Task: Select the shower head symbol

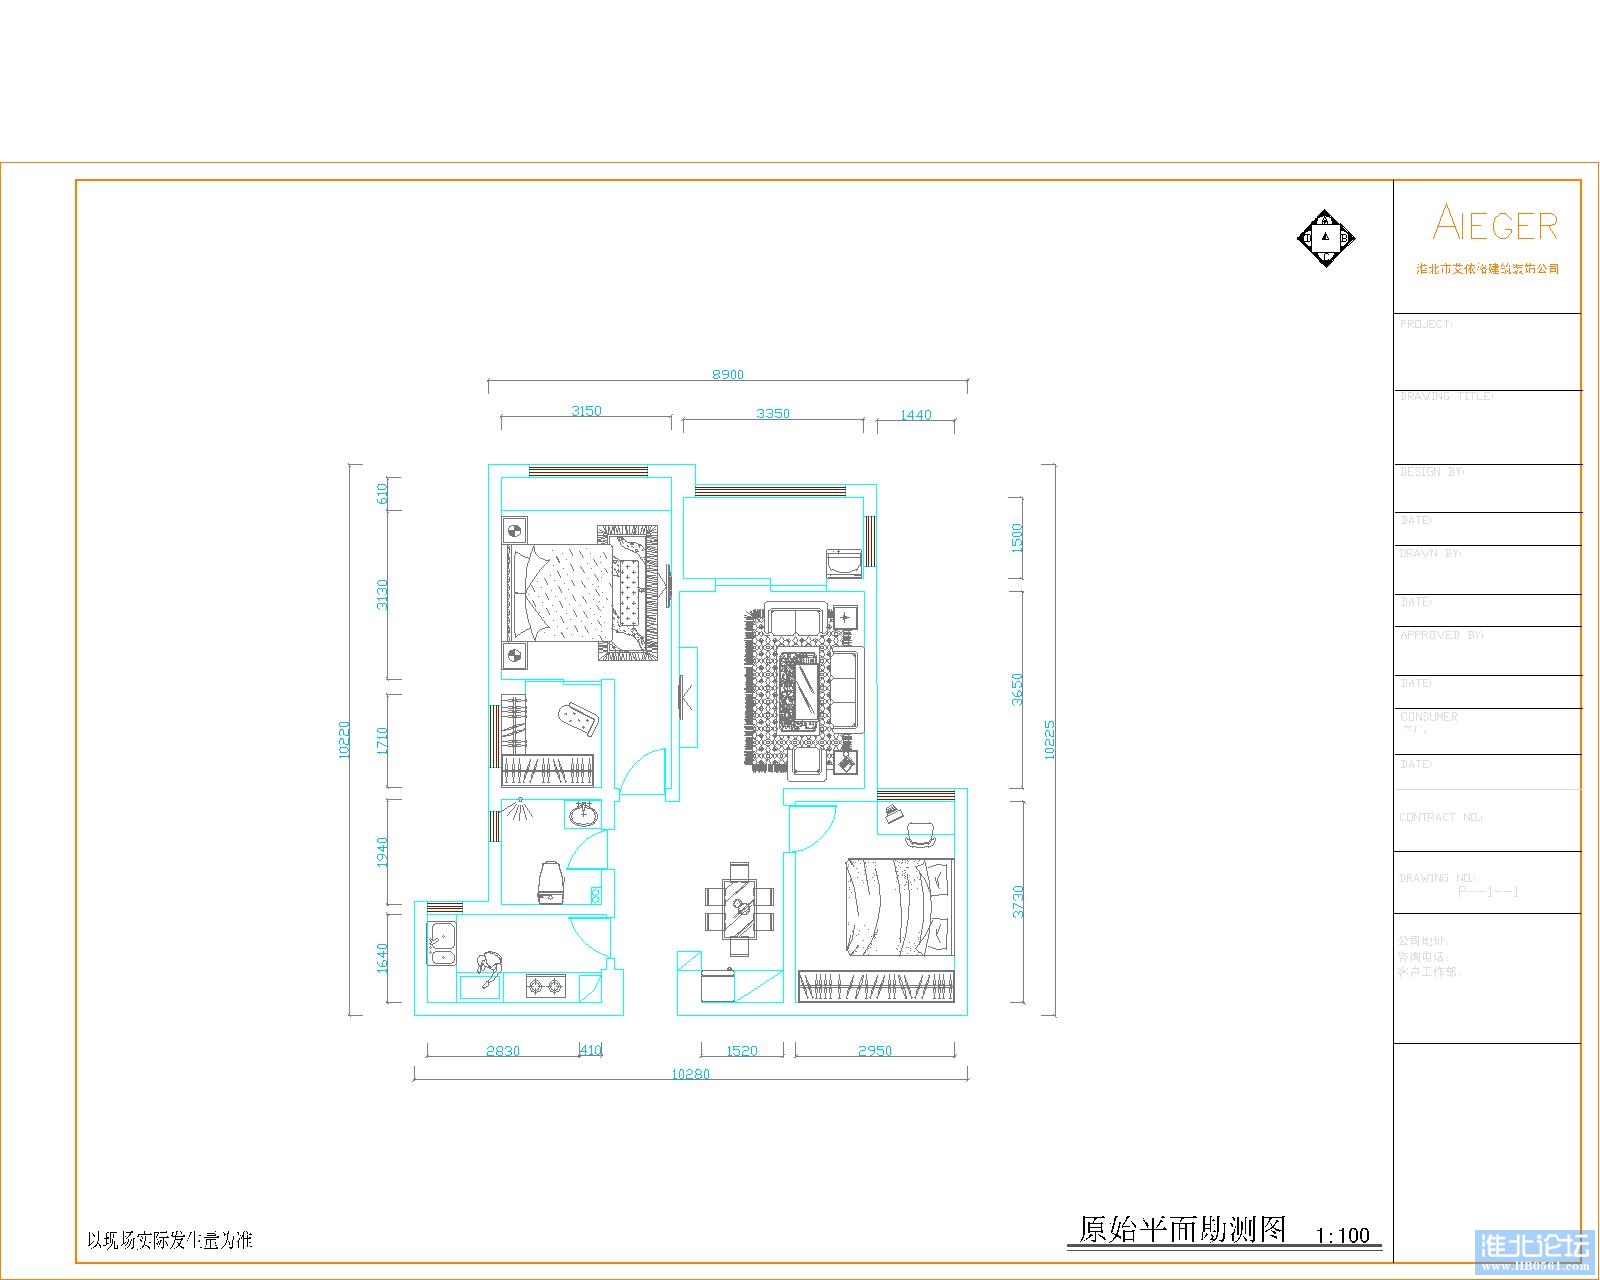Action: coord(518,808)
